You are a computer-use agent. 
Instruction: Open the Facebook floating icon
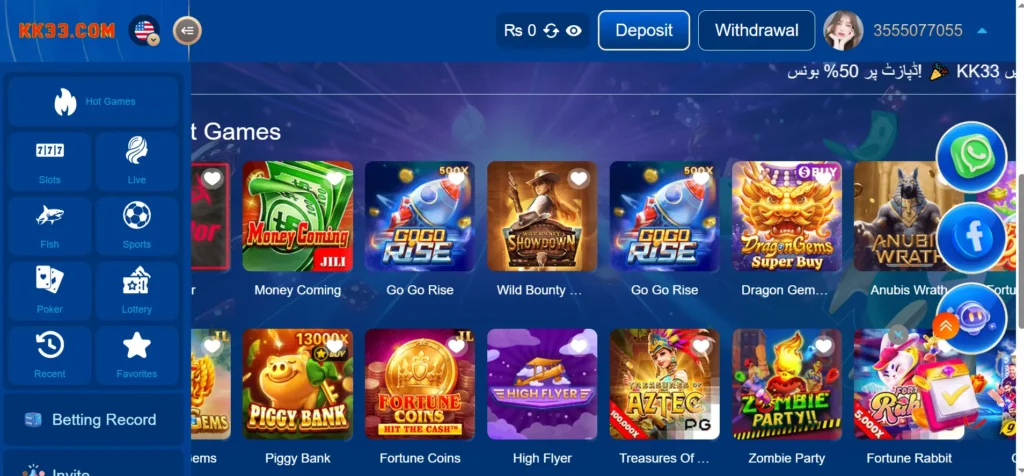[971, 237]
